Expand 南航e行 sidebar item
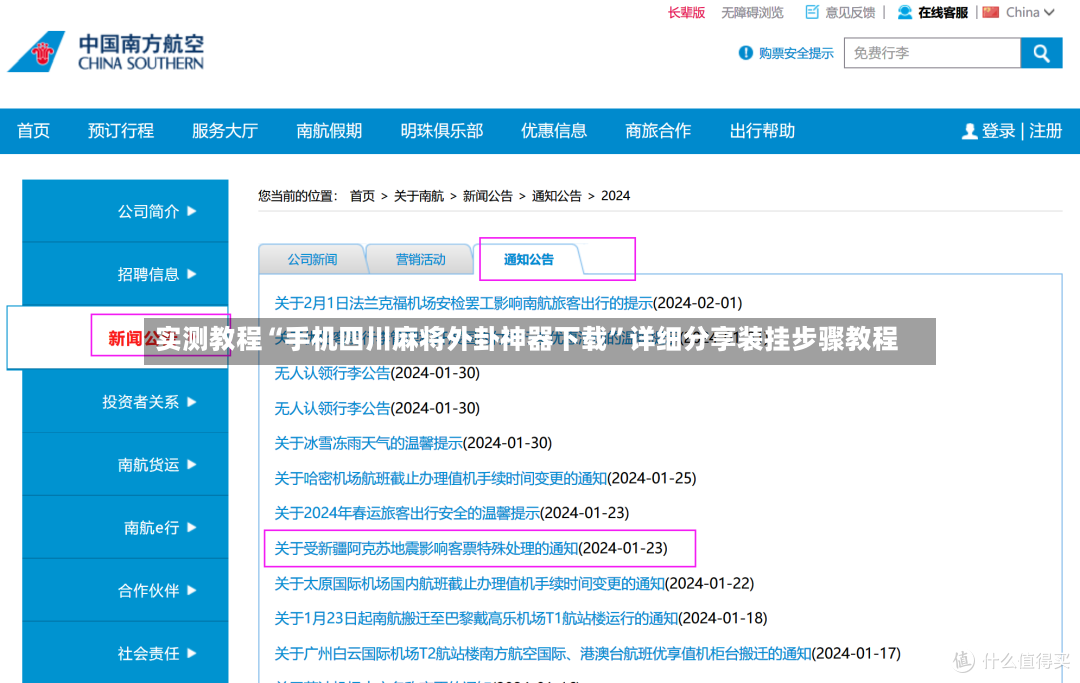1080x683 pixels. [x=125, y=527]
